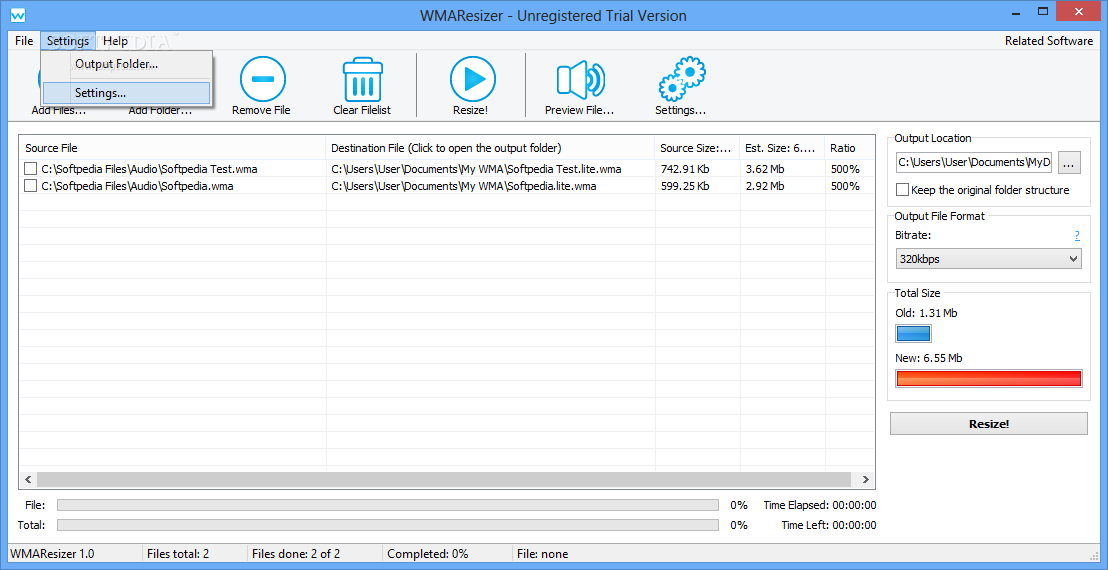The height and width of the screenshot is (570, 1108).
Task: Click the large Resize! button in side panel
Action: (x=989, y=424)
